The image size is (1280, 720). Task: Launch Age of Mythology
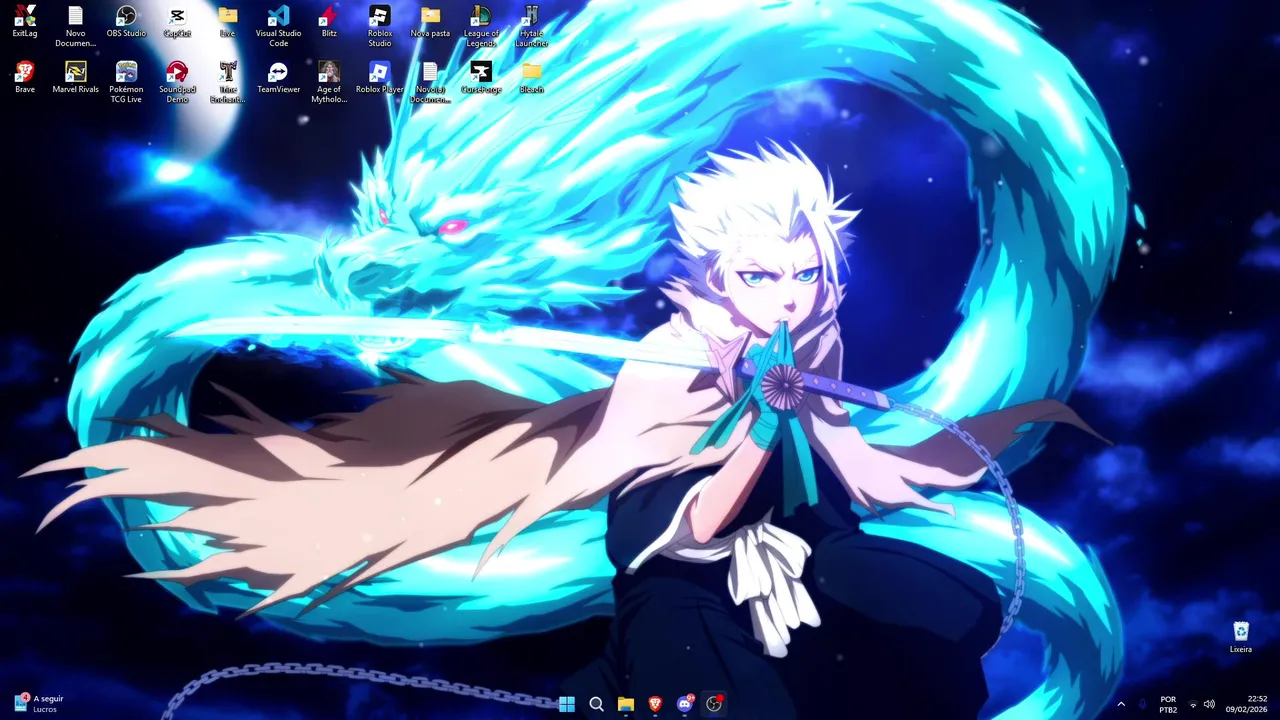(329, 82)
